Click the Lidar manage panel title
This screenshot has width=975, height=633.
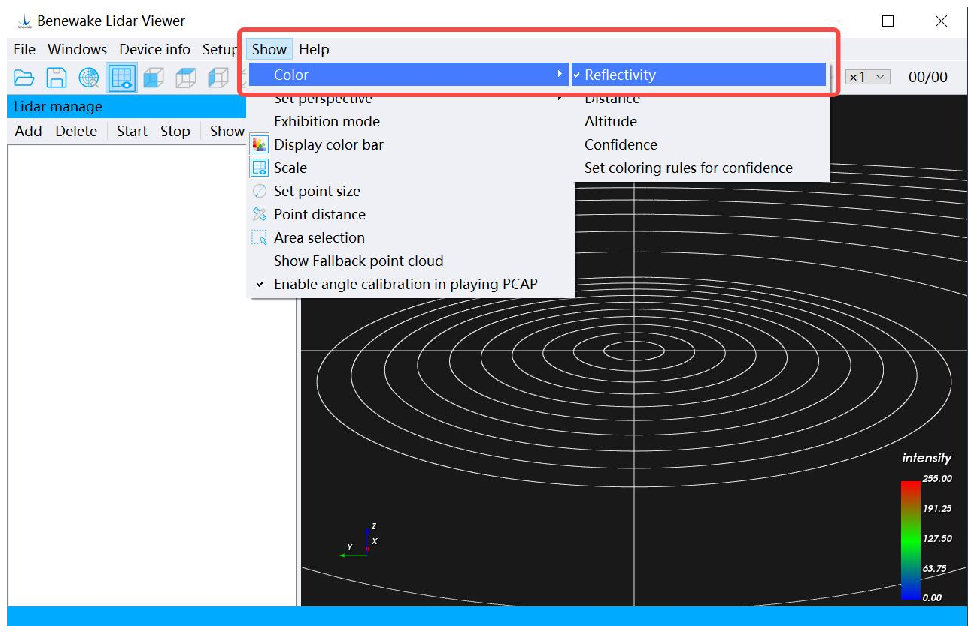(58, 106)
